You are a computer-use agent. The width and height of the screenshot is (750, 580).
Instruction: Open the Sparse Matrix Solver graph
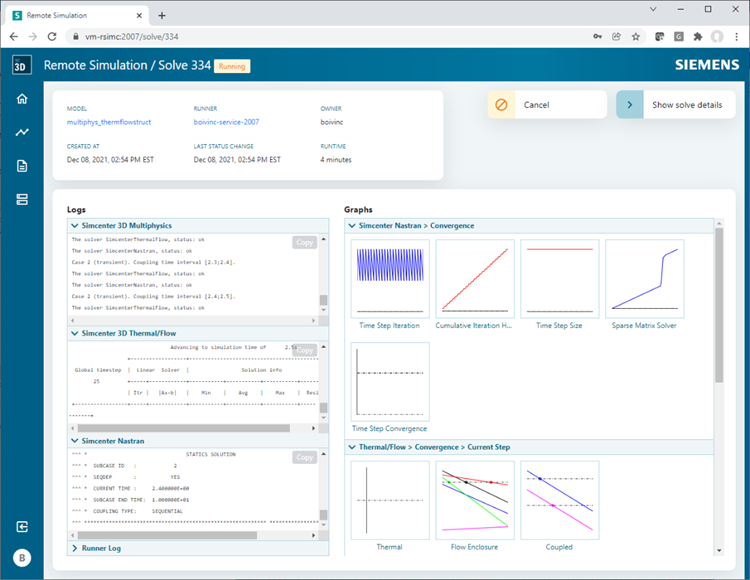pyautogui.click(x=645, y=279)
